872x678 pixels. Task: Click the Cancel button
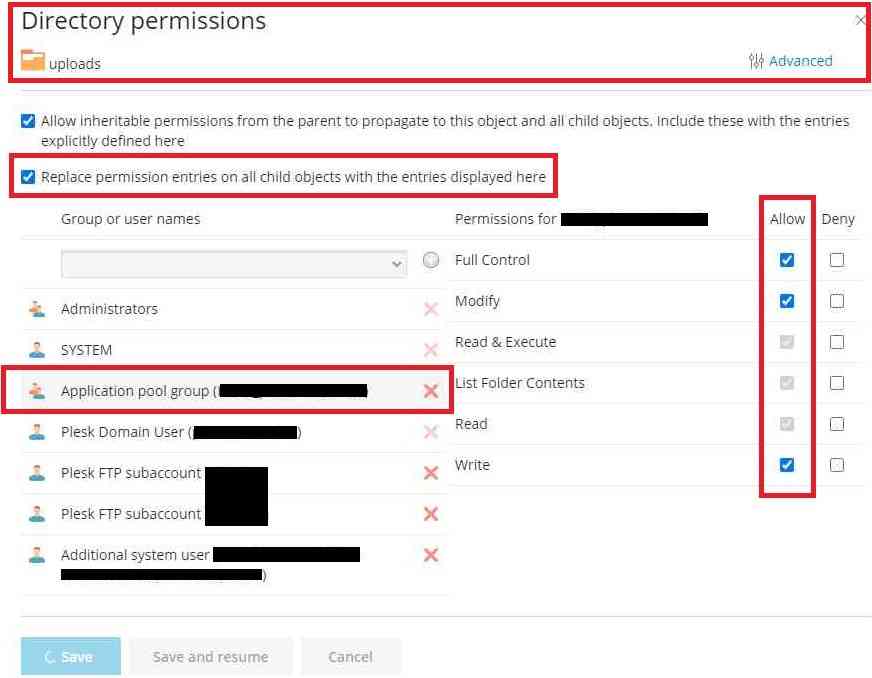(x=350, y=657)
